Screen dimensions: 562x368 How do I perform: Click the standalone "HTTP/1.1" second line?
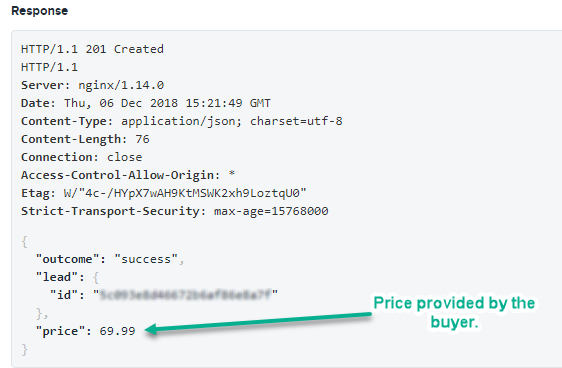(x=49, y=67)
